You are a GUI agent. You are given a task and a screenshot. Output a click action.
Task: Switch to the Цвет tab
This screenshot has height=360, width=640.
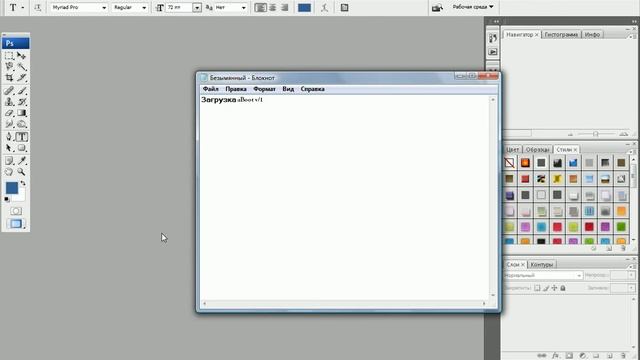(x=512, y=149)
